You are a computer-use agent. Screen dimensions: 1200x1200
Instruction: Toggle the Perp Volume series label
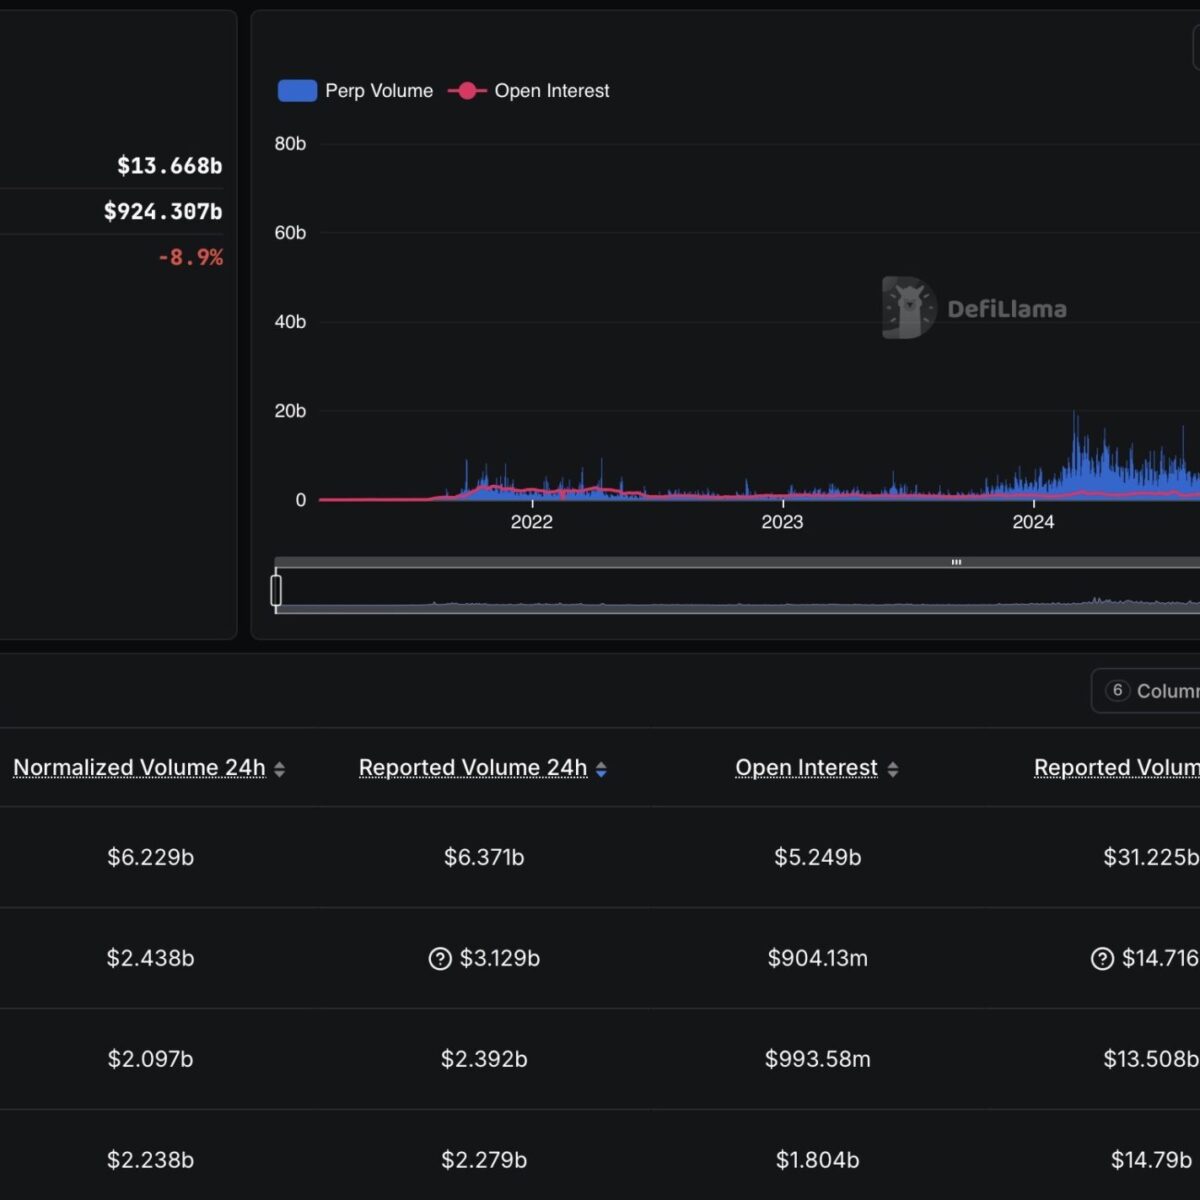[x=379, y=91]
